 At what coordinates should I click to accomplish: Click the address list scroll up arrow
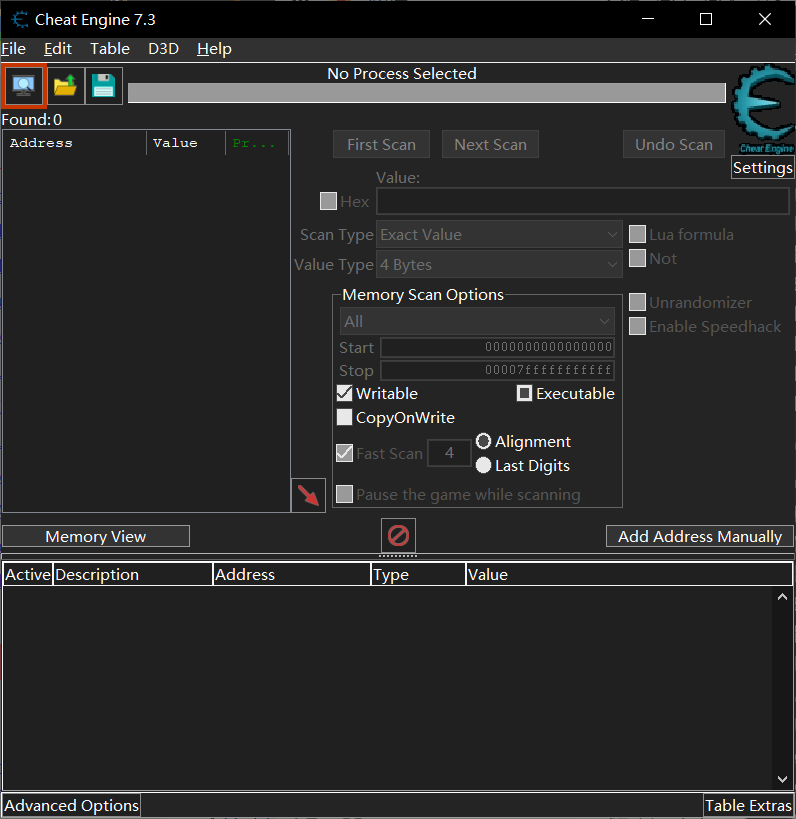coord(782,597)
